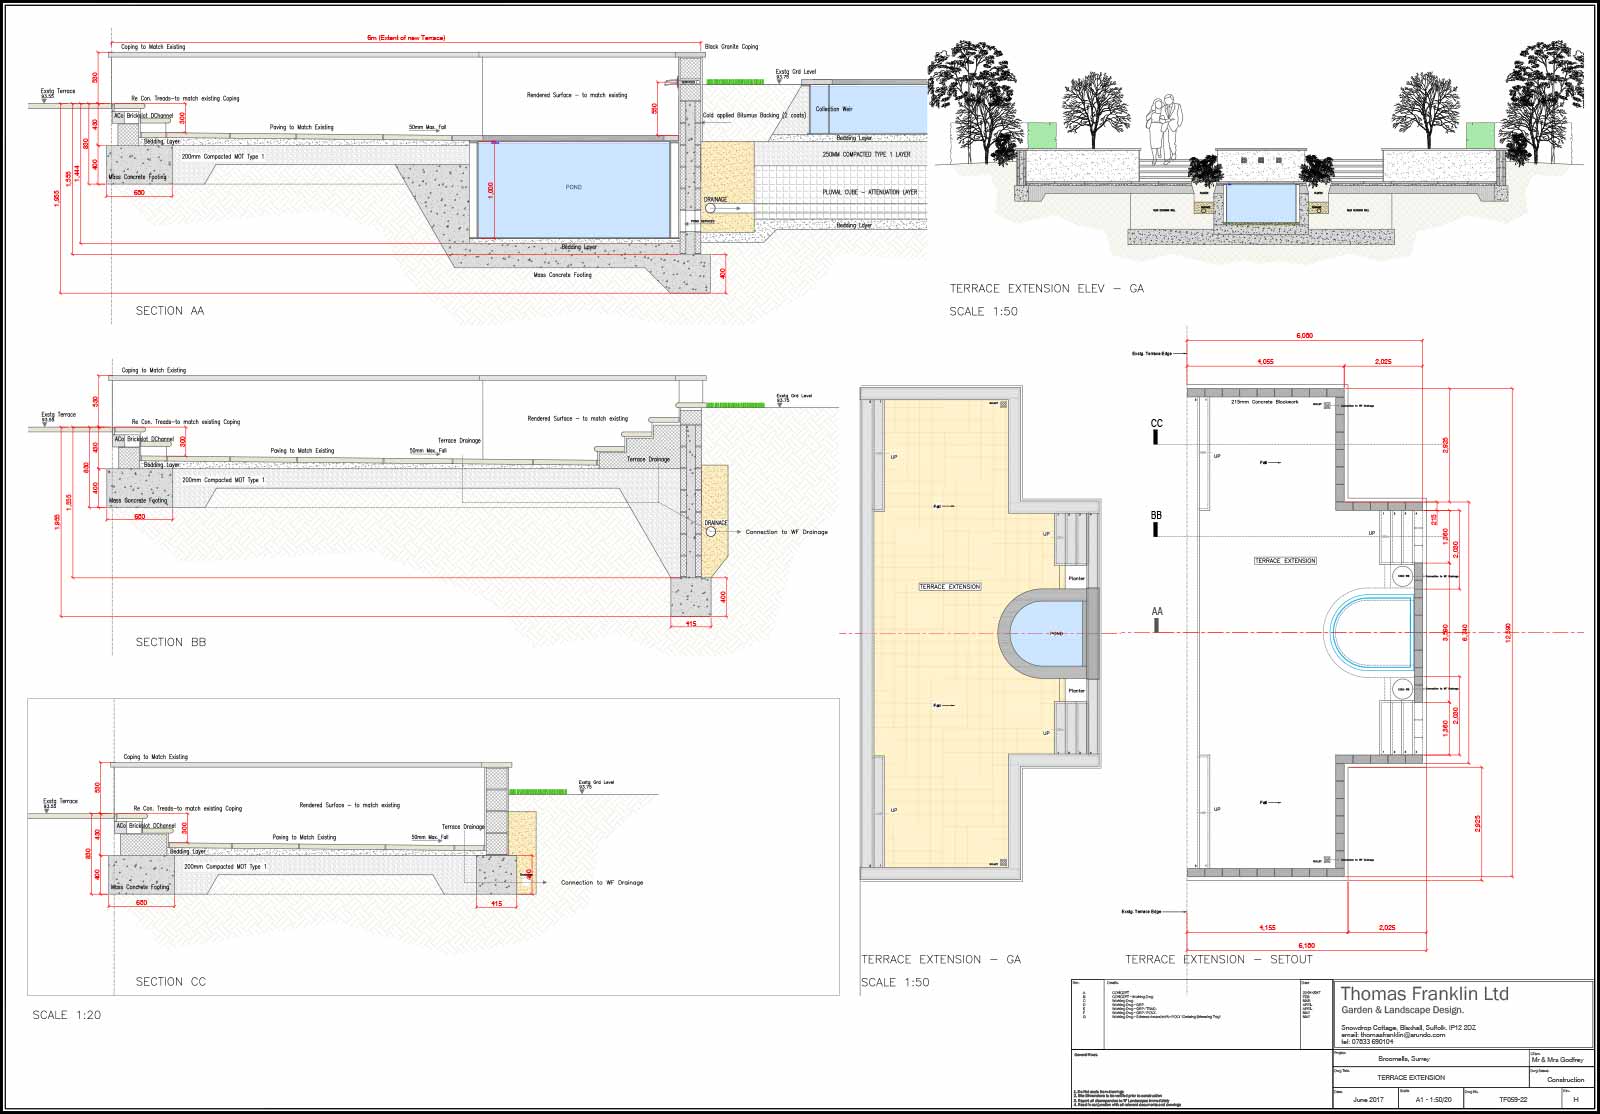
Task: Click the SECTION AA title label
Action: pyautogui.click(x=169, y=311)
